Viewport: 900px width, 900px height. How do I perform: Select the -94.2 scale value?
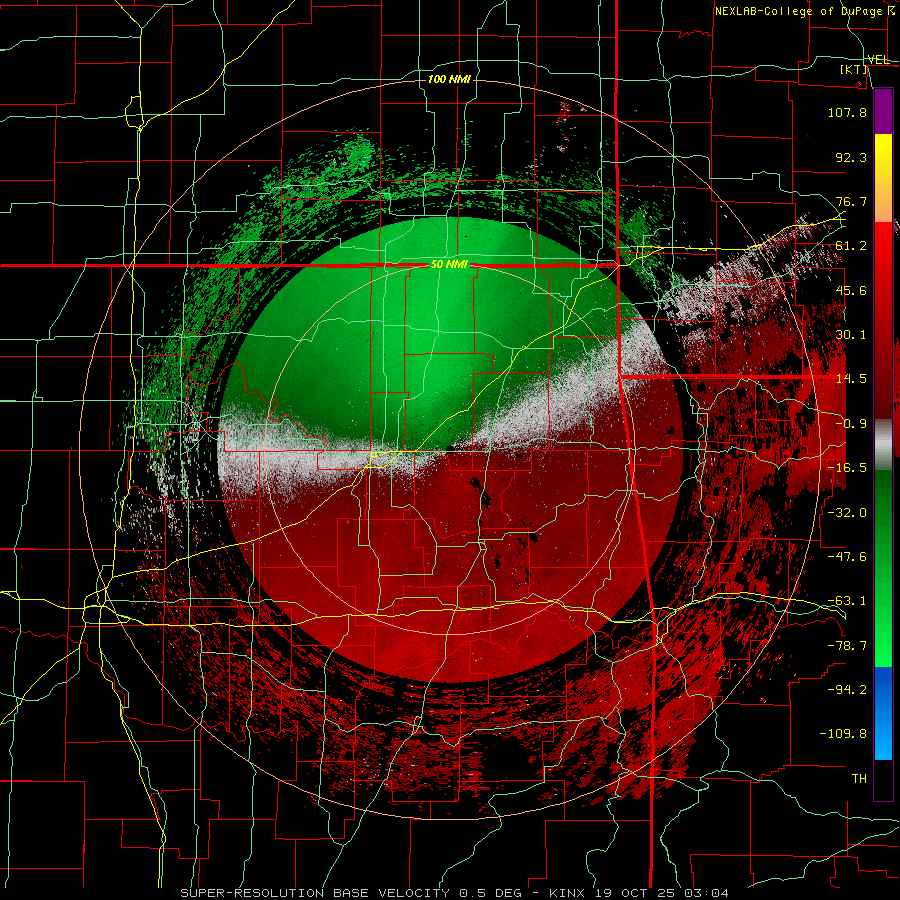click(847, 690)
